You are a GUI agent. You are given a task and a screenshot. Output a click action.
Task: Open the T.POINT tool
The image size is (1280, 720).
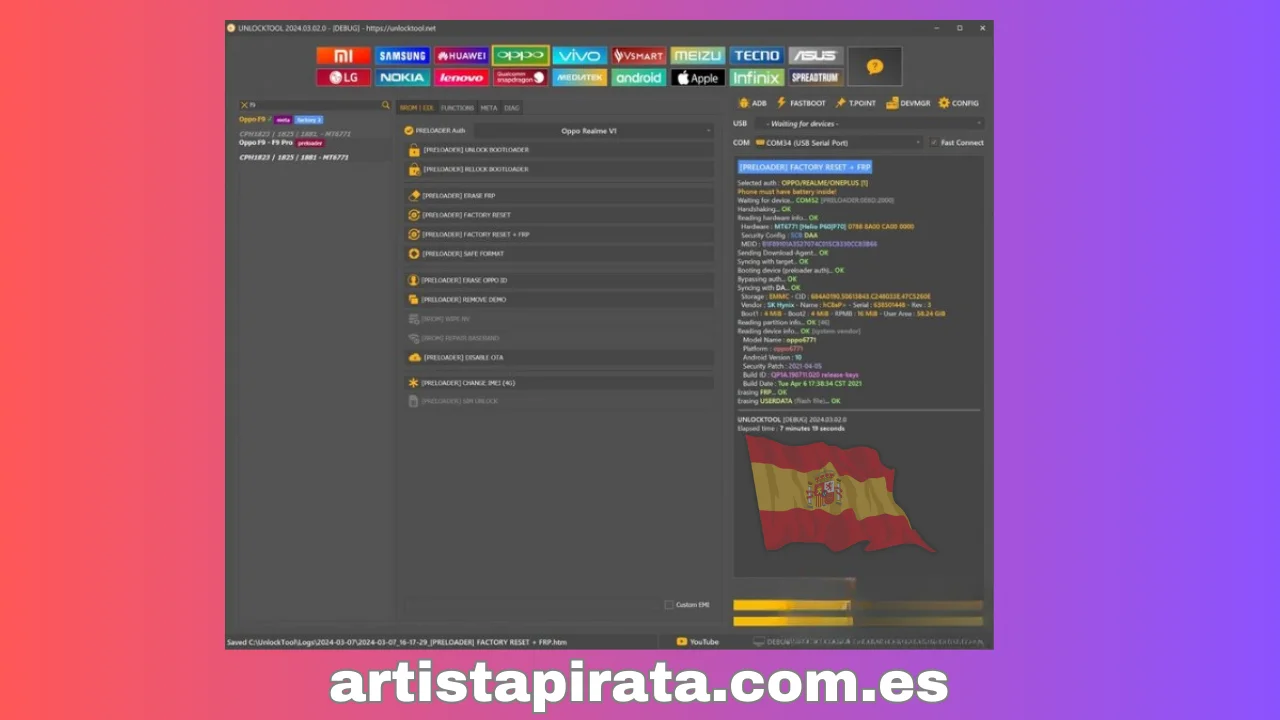[856, 103]
